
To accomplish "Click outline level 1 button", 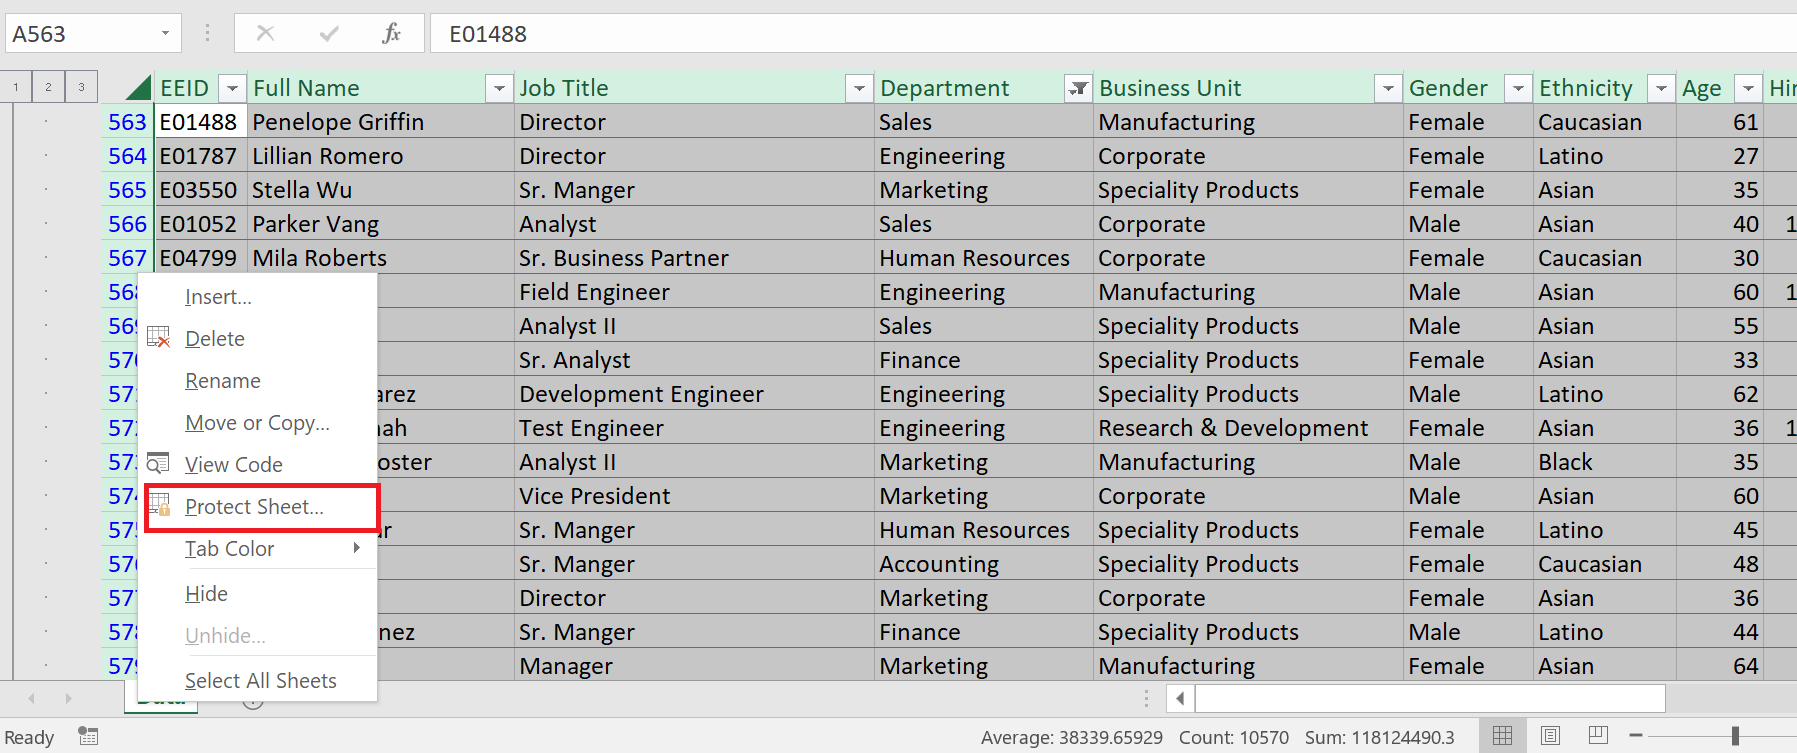I will pyautogui.click(x=16, y=87).
